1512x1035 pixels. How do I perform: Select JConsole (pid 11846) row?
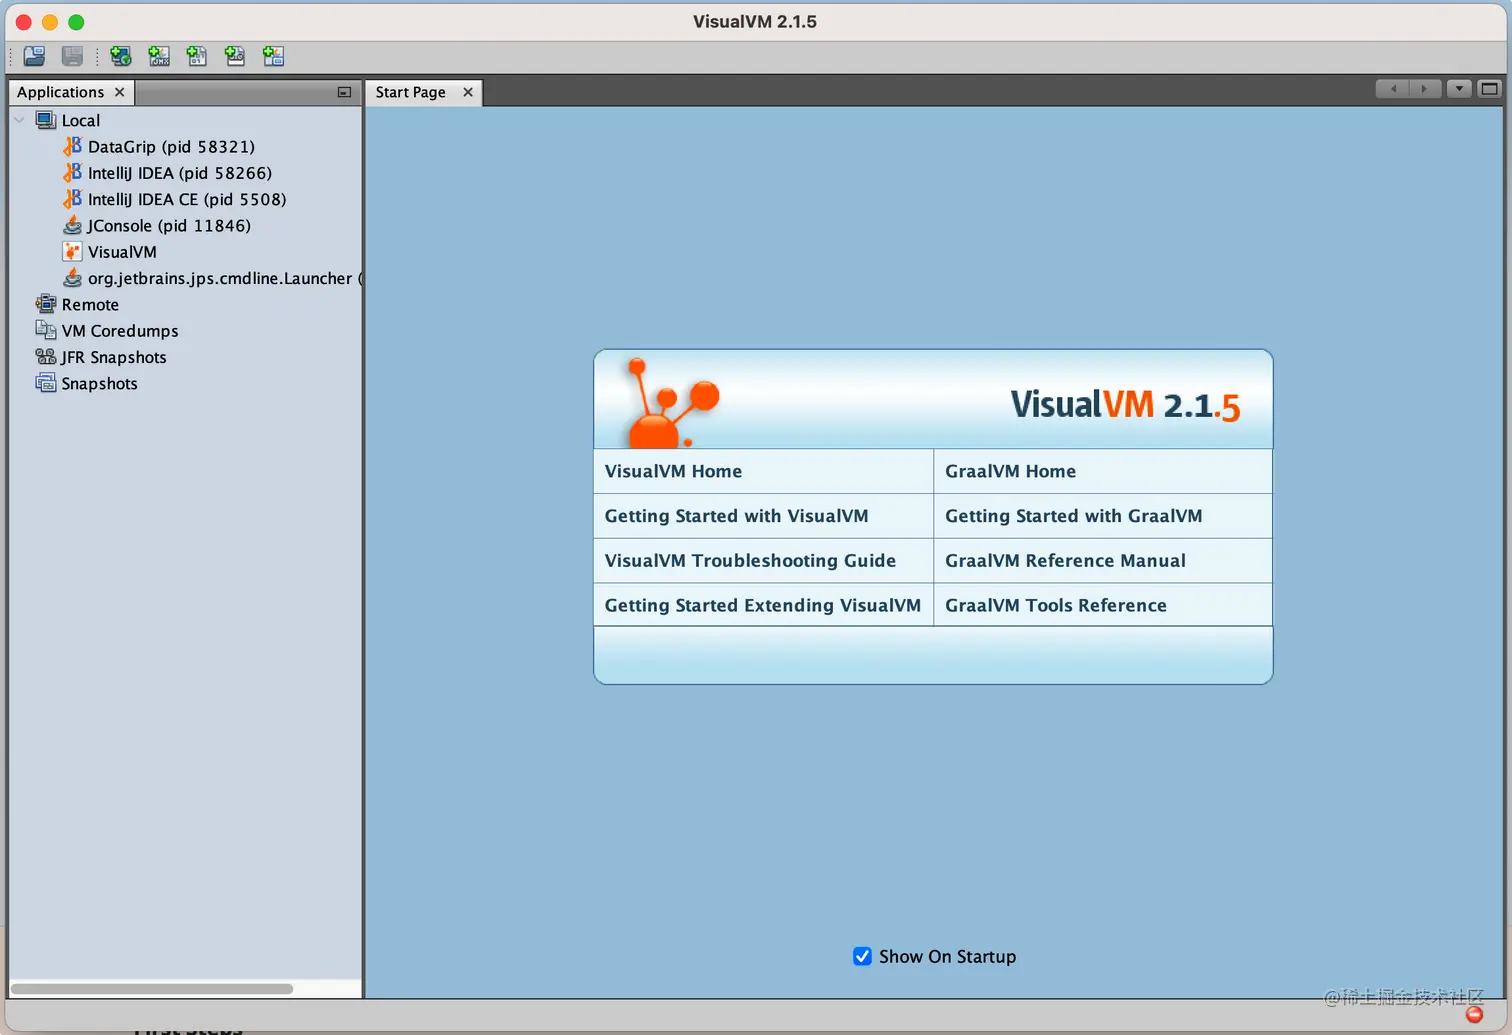[169, 225]
